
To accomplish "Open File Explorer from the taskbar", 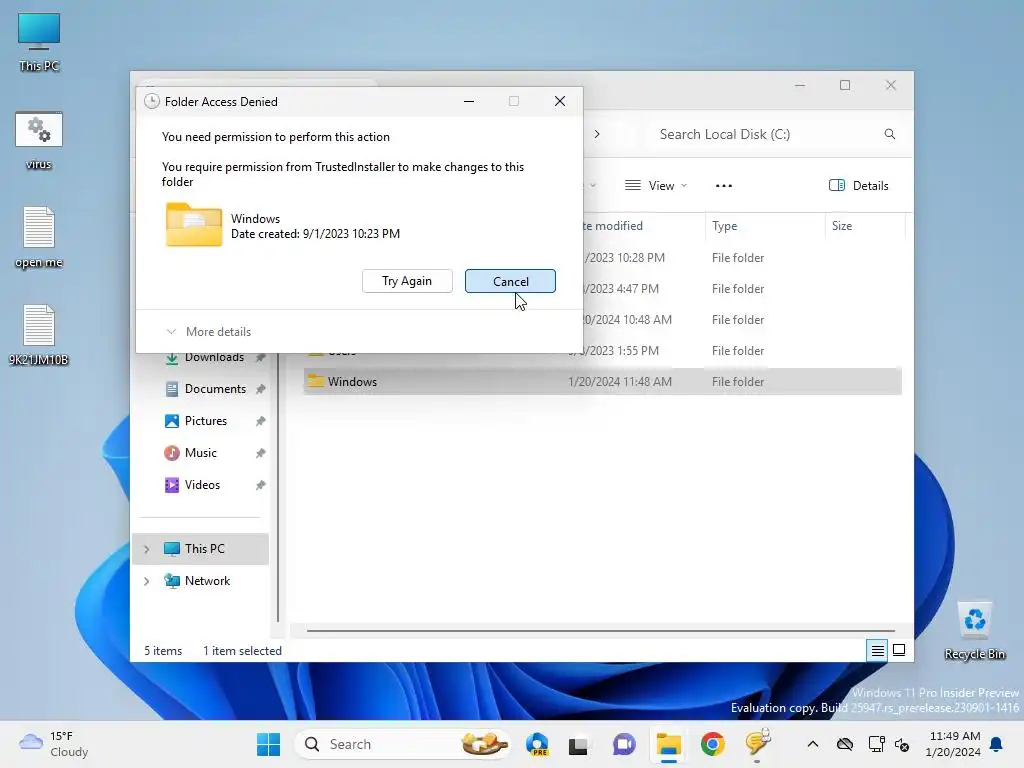I will (668, 744).
